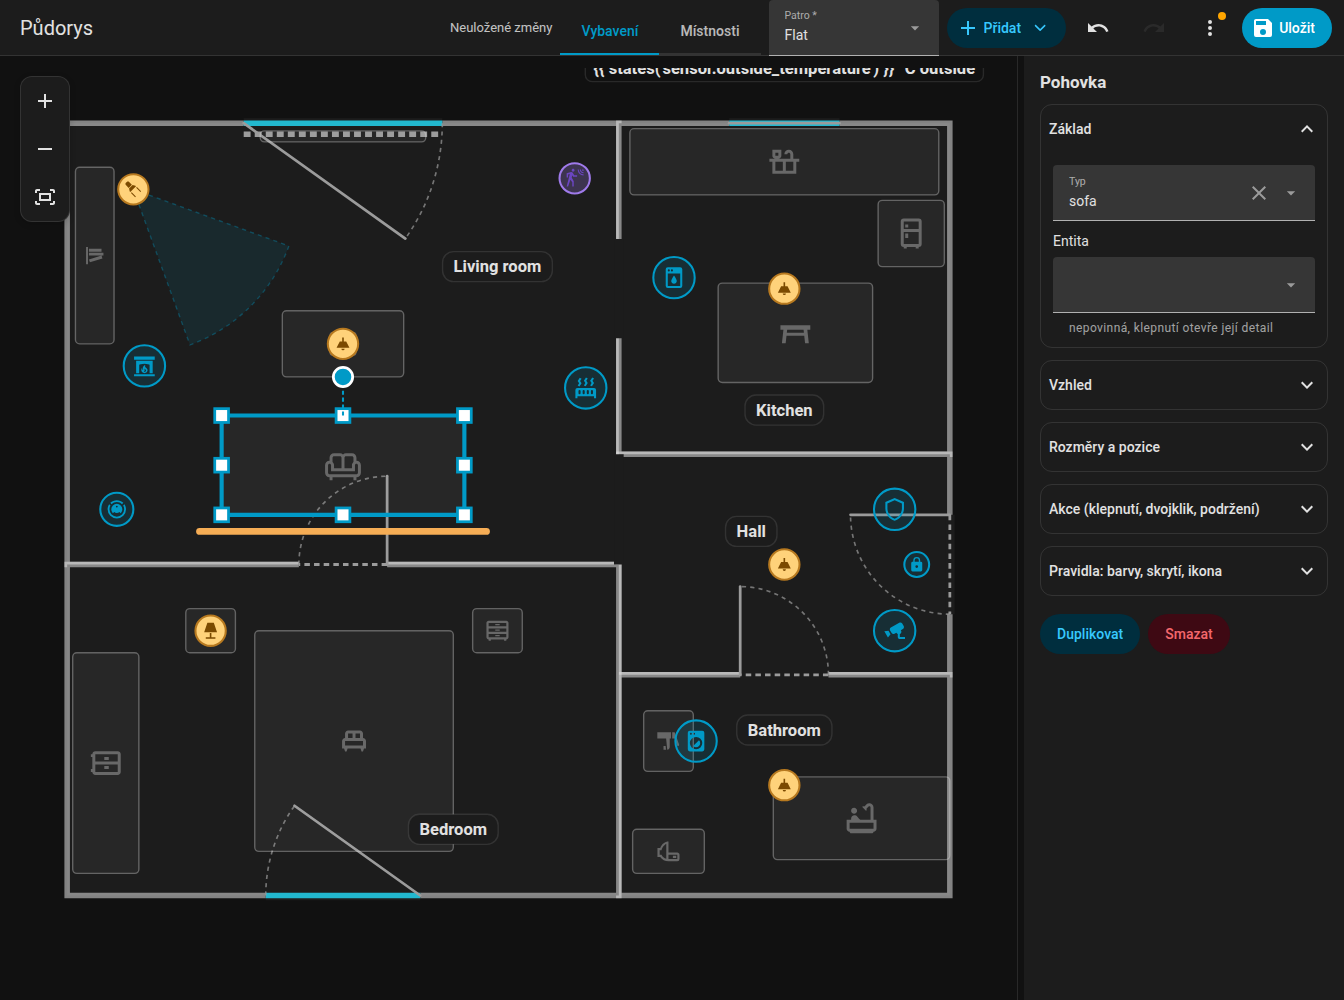Image resolution: width=1344 pixels, height=1000 pixels.
Task: Open the three-dot overflow menu
Action: coord(1210,28)
